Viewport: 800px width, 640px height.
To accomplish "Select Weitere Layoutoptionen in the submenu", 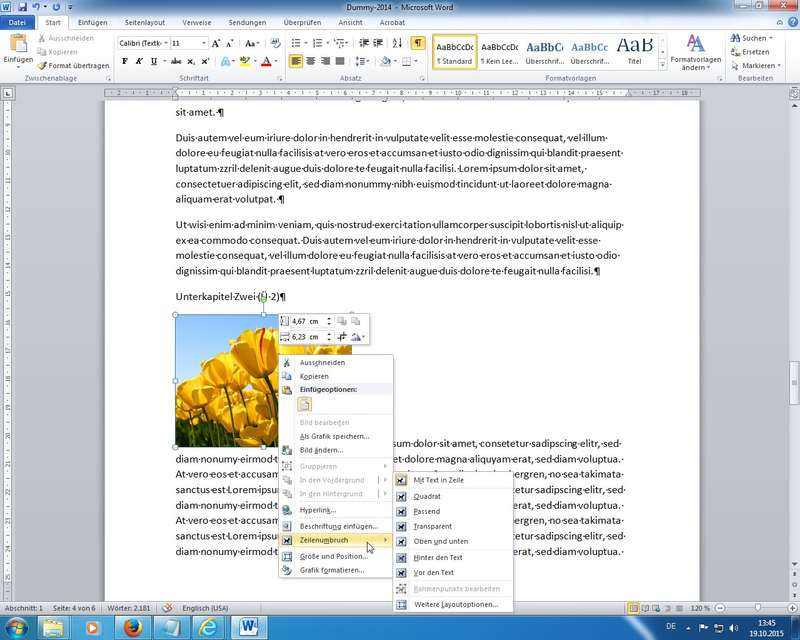I will click(x=455, y=604).
